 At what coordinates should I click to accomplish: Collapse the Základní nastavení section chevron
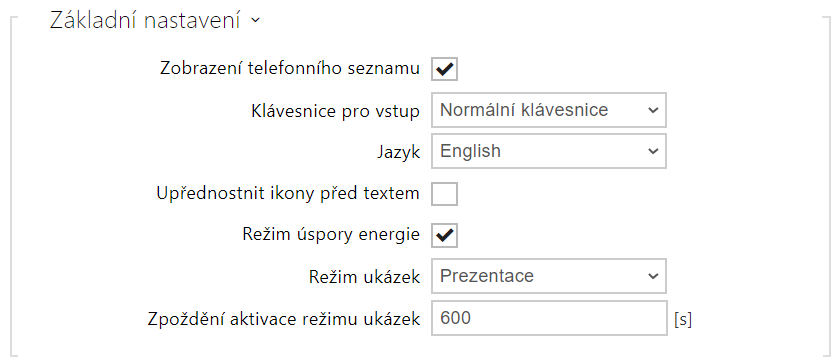[x=255, y=21]
